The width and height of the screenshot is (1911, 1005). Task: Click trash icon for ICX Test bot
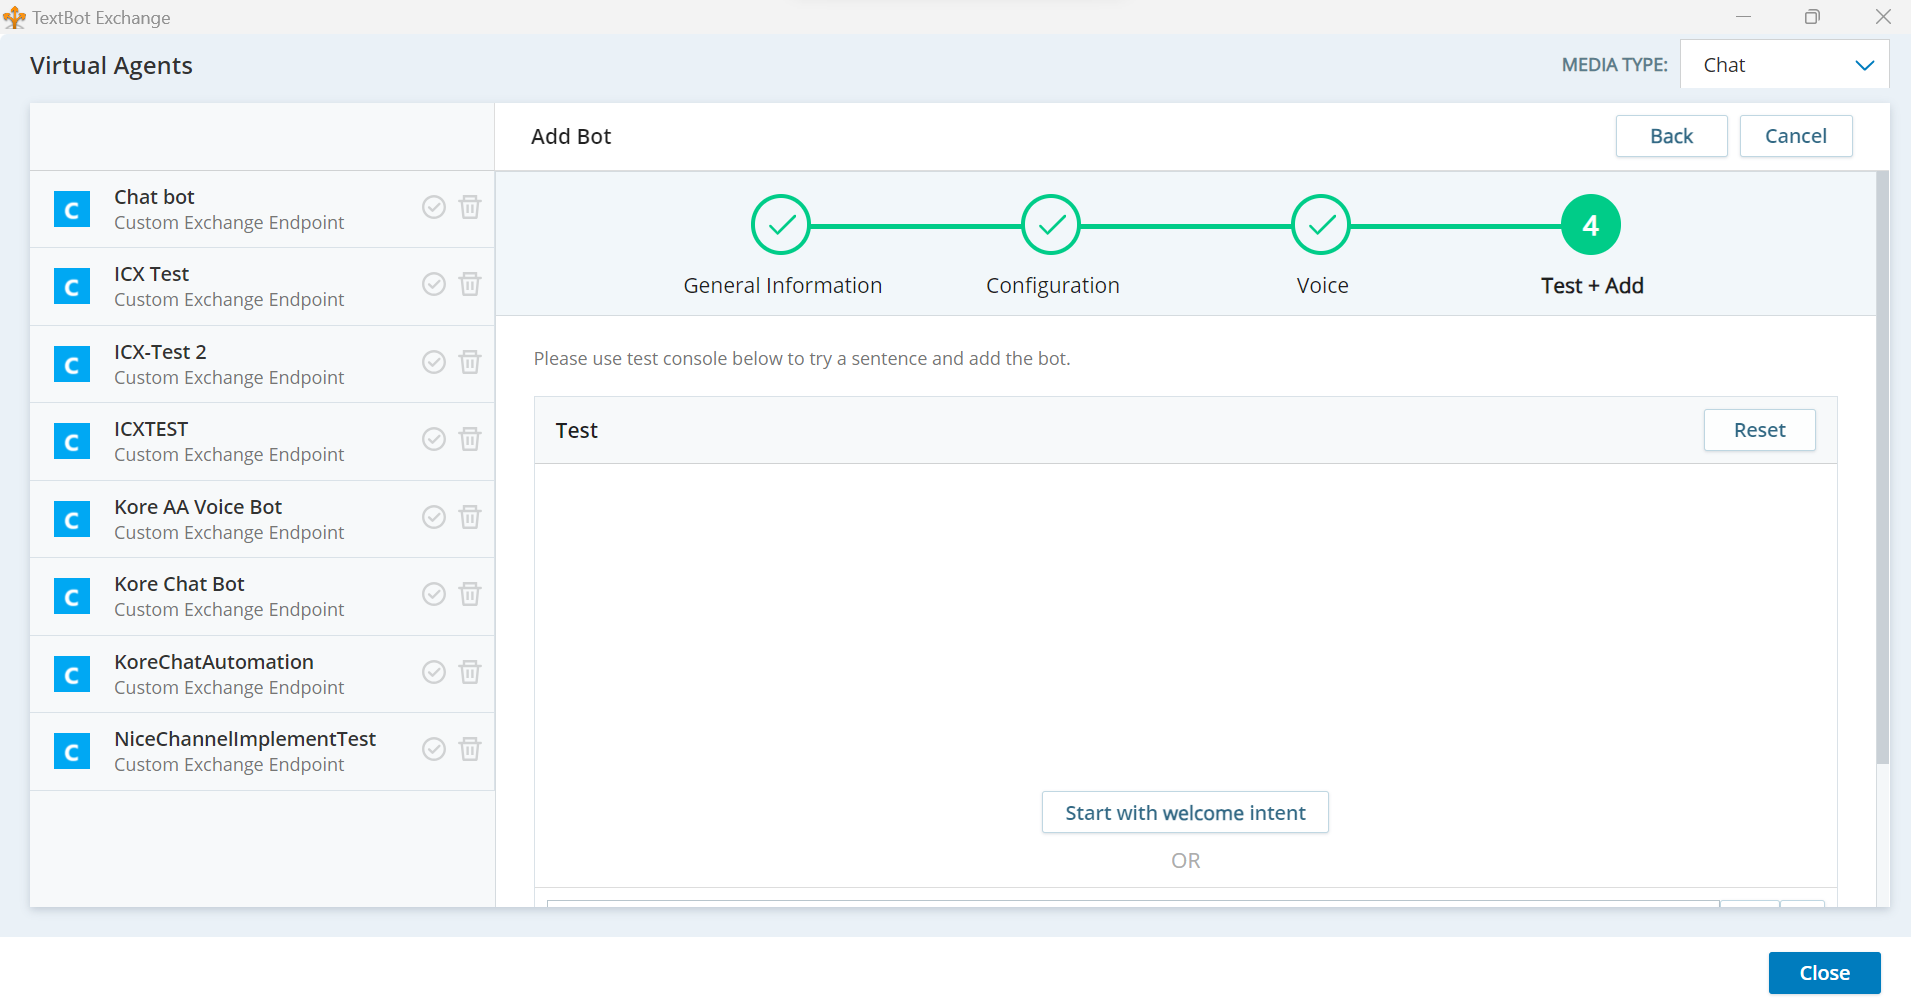pos(470,284)
